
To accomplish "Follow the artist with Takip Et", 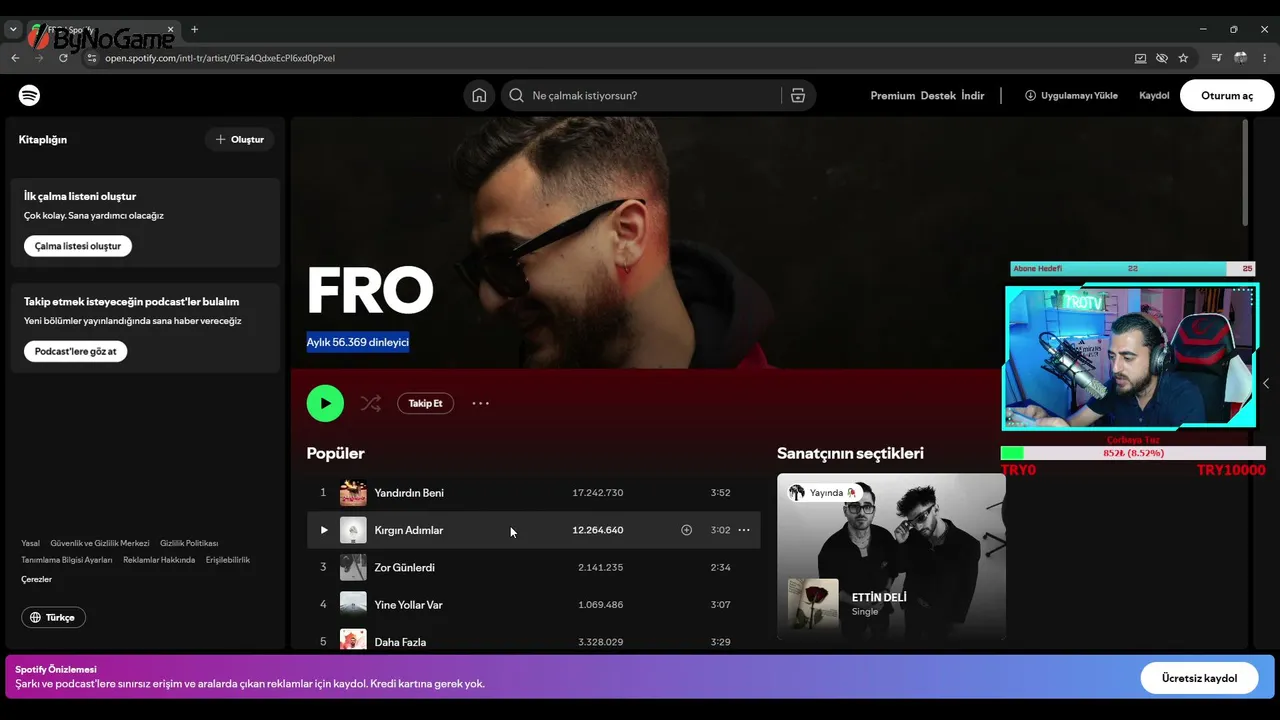I will [x=425, y=403].
